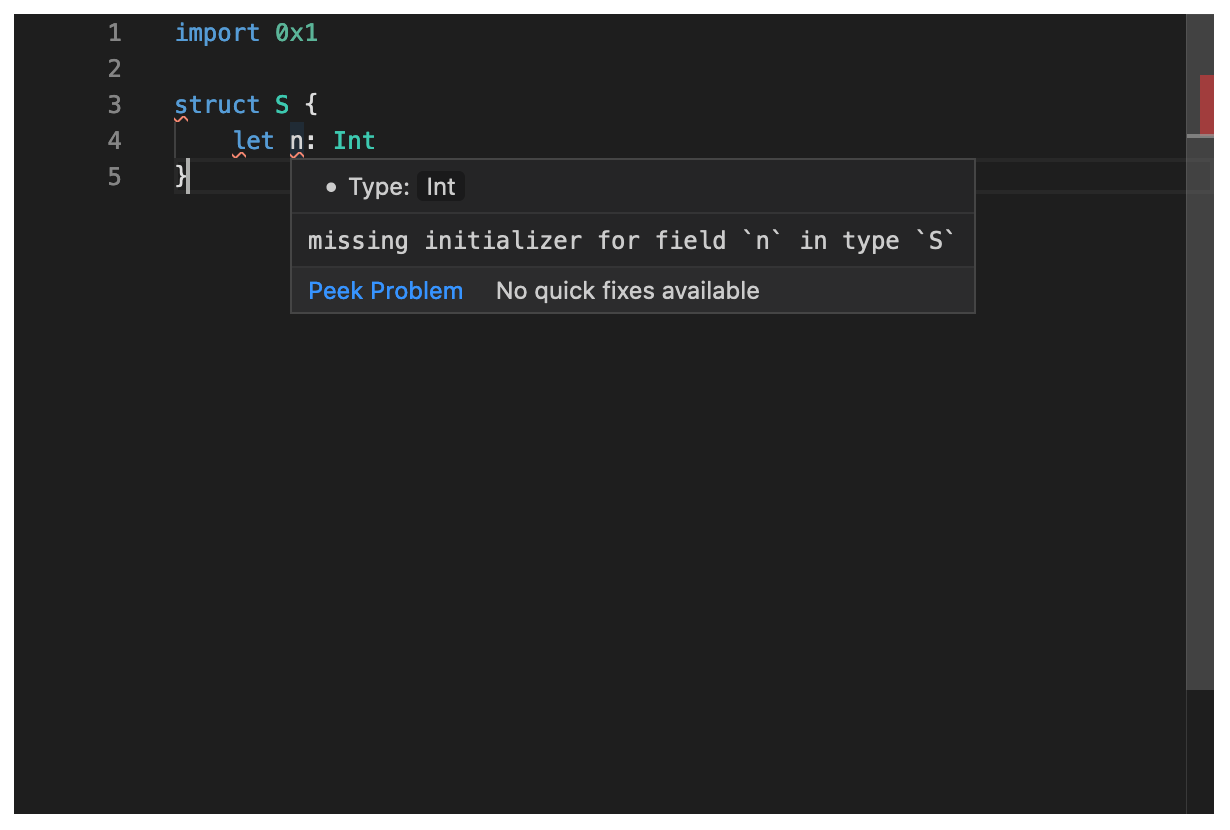Click the No quick fixes available label
The image size is (1230, 830).
click(x=627, y=290)
